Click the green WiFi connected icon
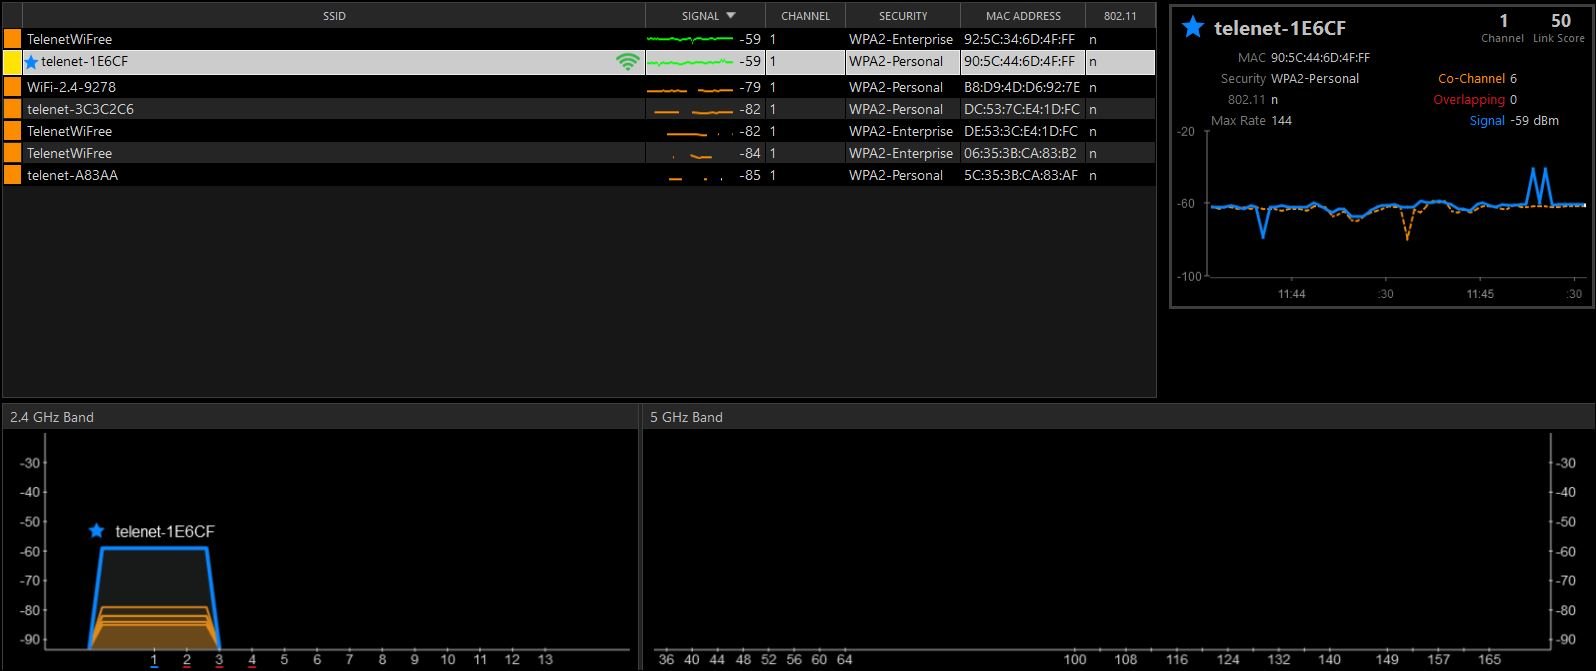 pos(628,62)
